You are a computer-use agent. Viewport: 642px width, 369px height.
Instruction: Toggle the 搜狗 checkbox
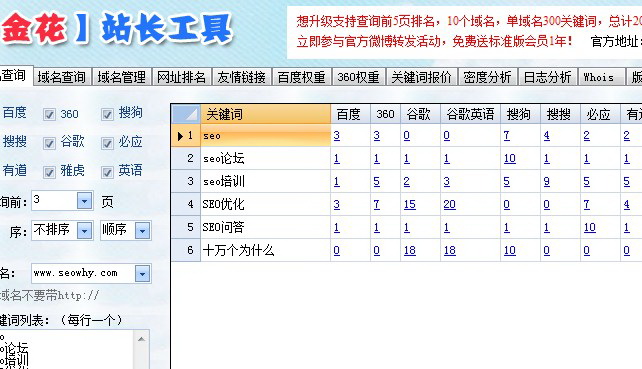[x=107, y=114]
